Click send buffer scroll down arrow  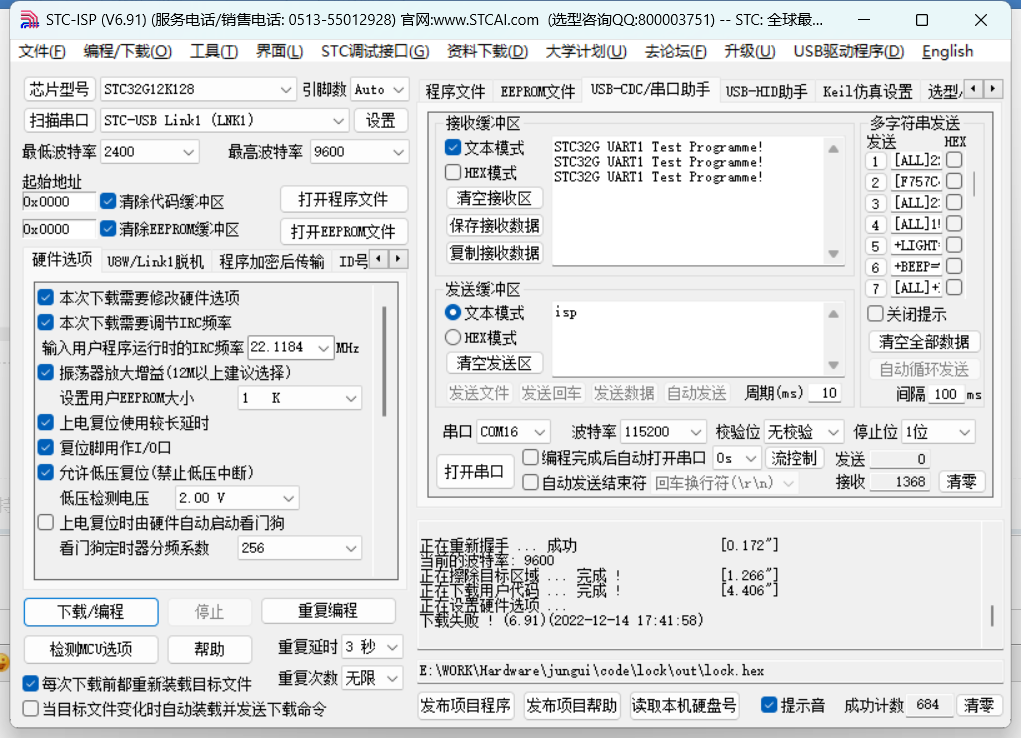click(832, 367)
